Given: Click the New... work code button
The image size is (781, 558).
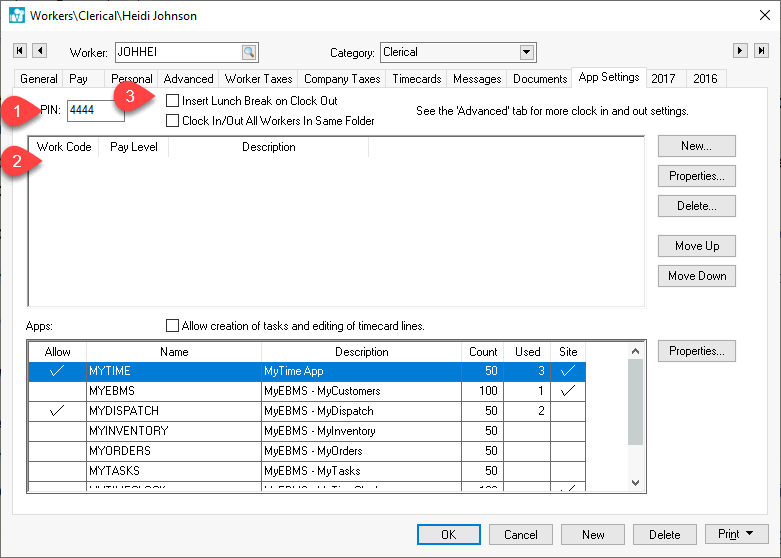Looking at the screenshot, I should pos(696,146).
